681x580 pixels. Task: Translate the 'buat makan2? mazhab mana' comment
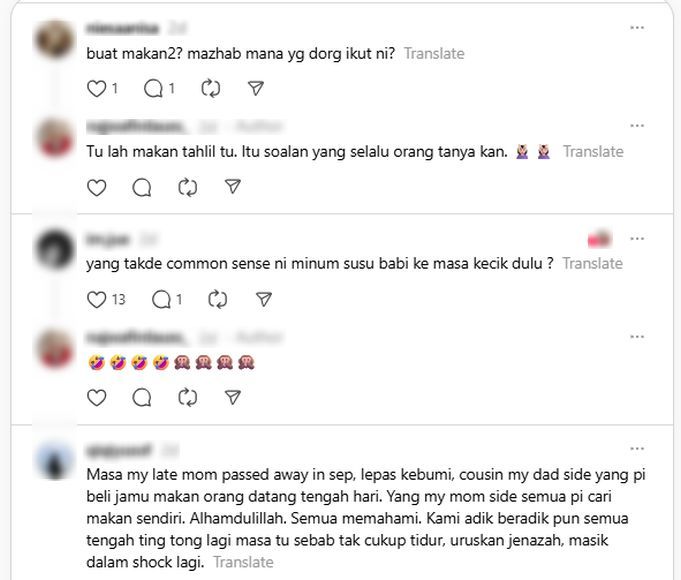point(434,53)
